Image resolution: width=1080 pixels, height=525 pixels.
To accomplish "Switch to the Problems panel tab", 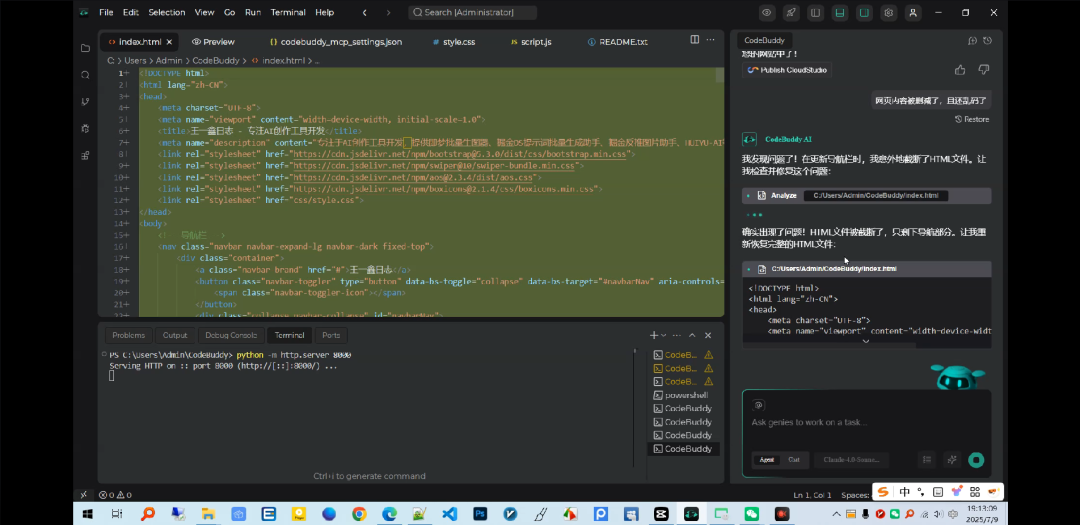I will (129, 336).
